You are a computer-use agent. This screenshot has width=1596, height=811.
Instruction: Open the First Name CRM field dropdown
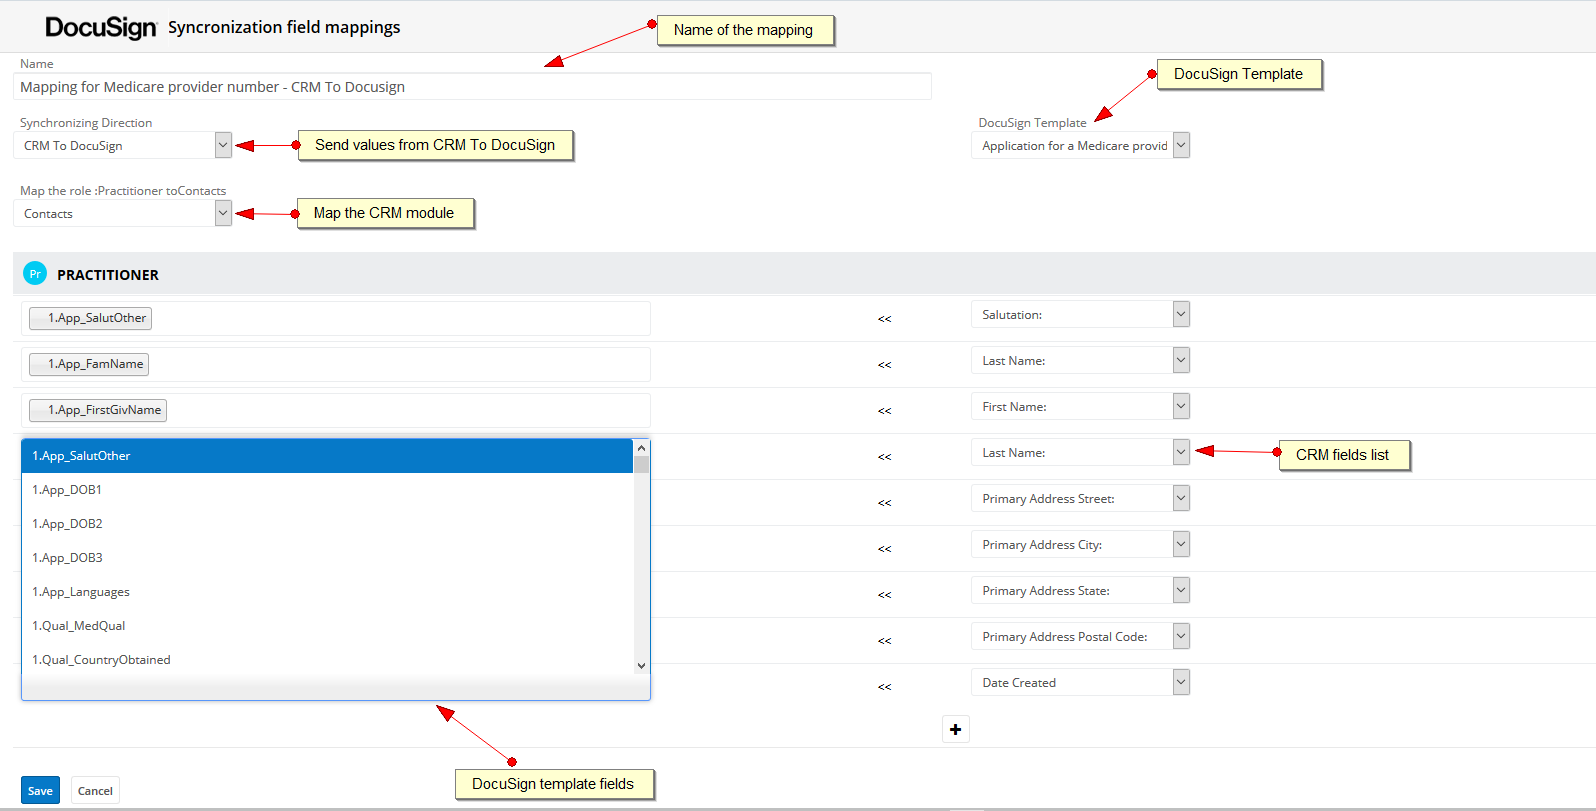tap(1080, 406)
